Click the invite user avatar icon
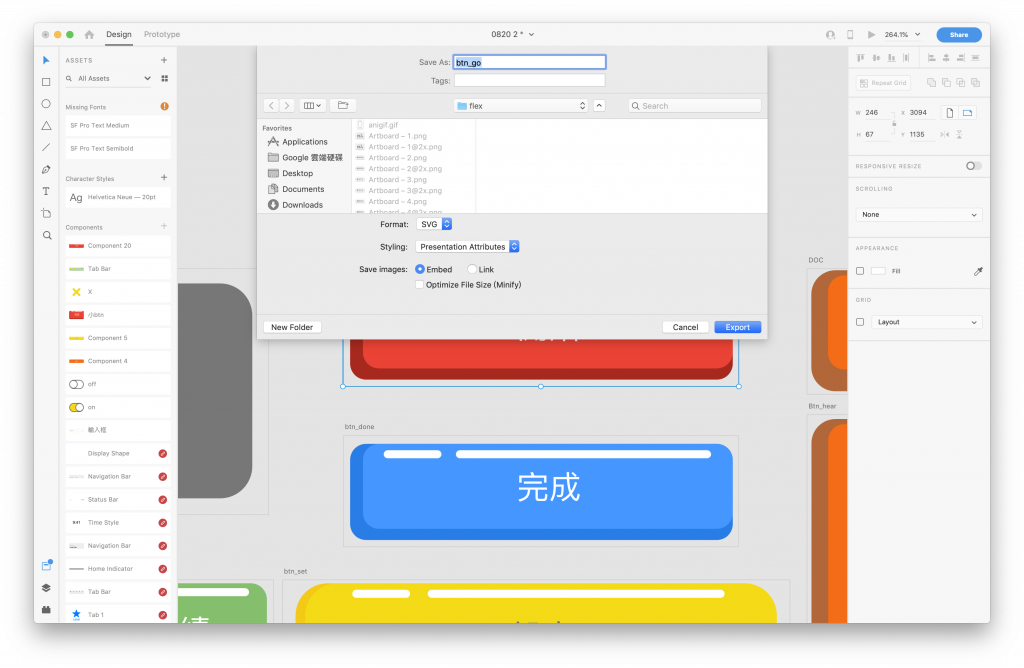 click(x=830, y=35)
